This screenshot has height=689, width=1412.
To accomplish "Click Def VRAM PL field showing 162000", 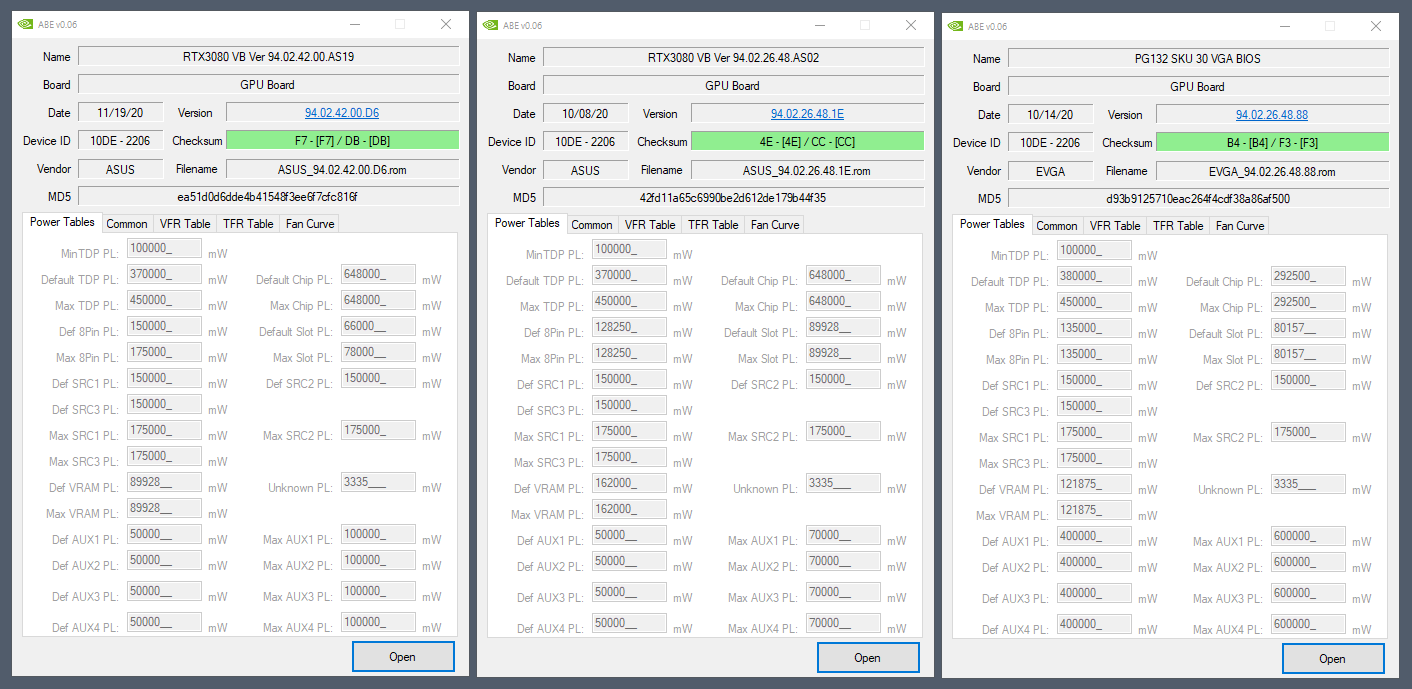I will point(629,483).
